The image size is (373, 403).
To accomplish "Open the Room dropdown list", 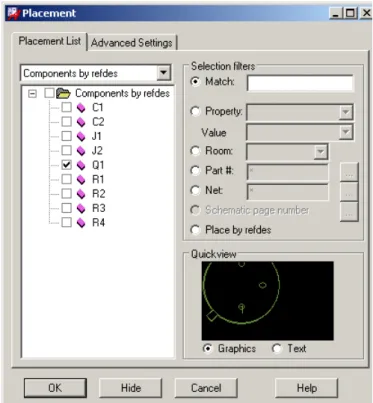I will coord(320,152).
